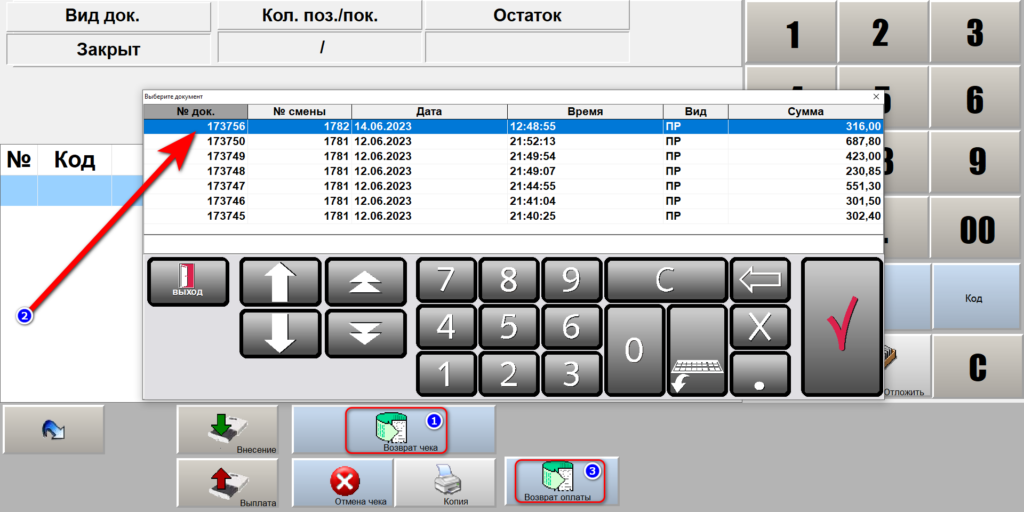Click the Сумма column header

[x=804, y=112]
